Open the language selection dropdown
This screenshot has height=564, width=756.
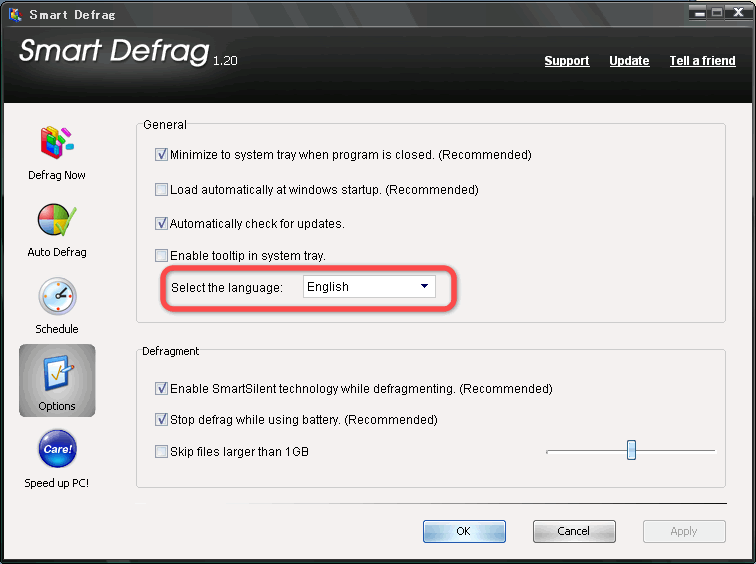tap(369, 286)
